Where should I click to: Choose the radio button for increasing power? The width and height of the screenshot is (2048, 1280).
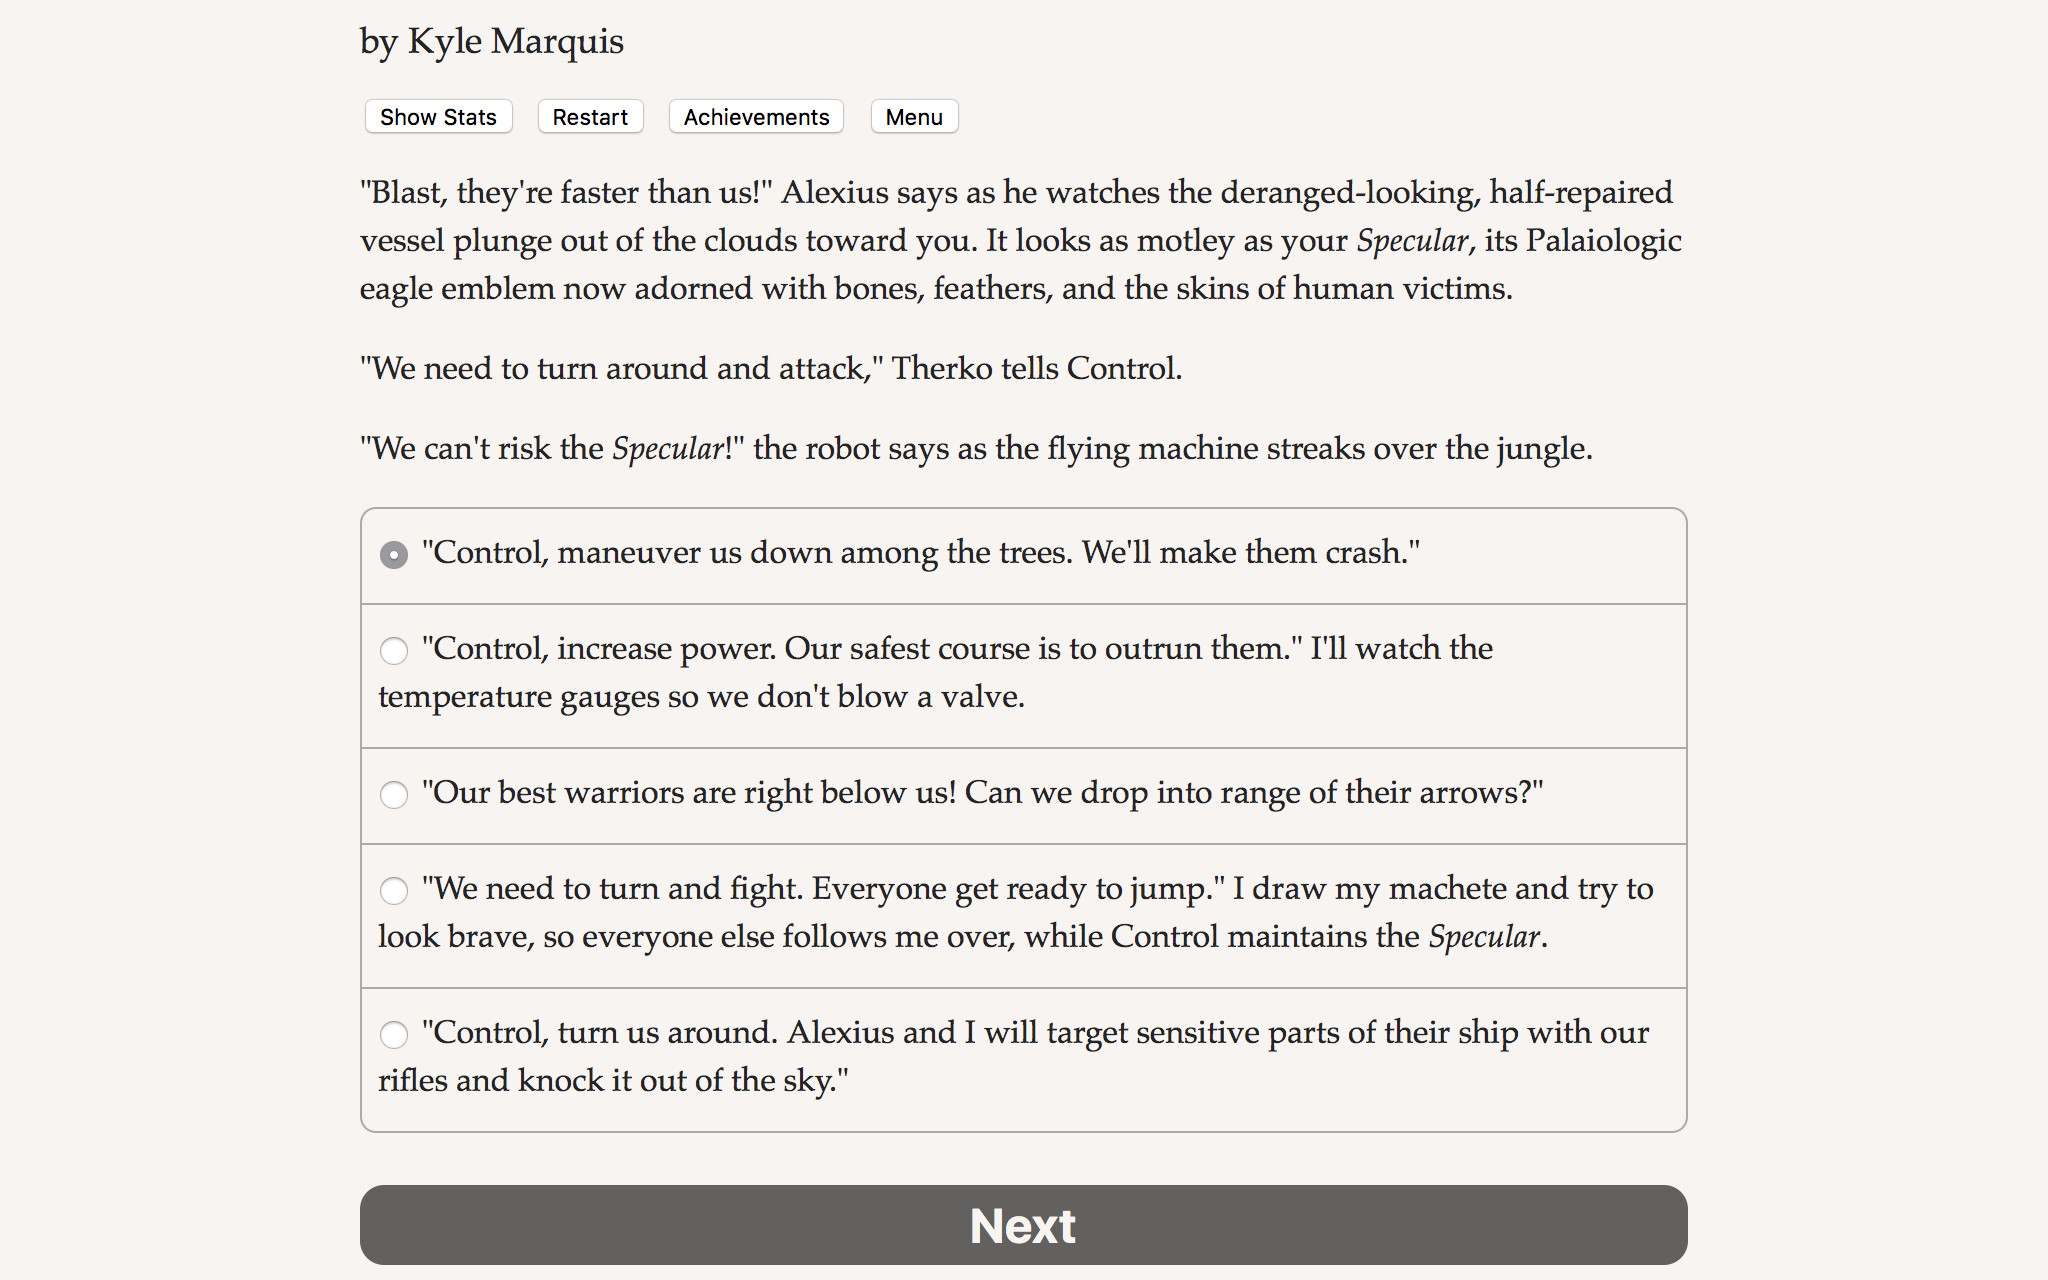394,651
